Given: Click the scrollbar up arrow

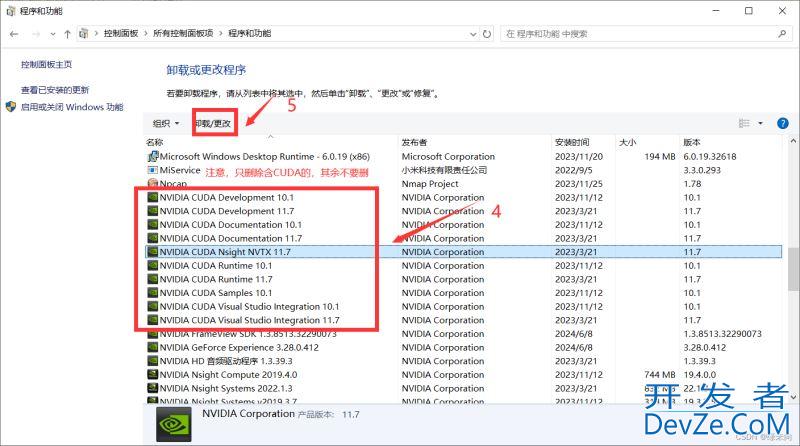Looking at the screenshot, I should tap(793, 141).
